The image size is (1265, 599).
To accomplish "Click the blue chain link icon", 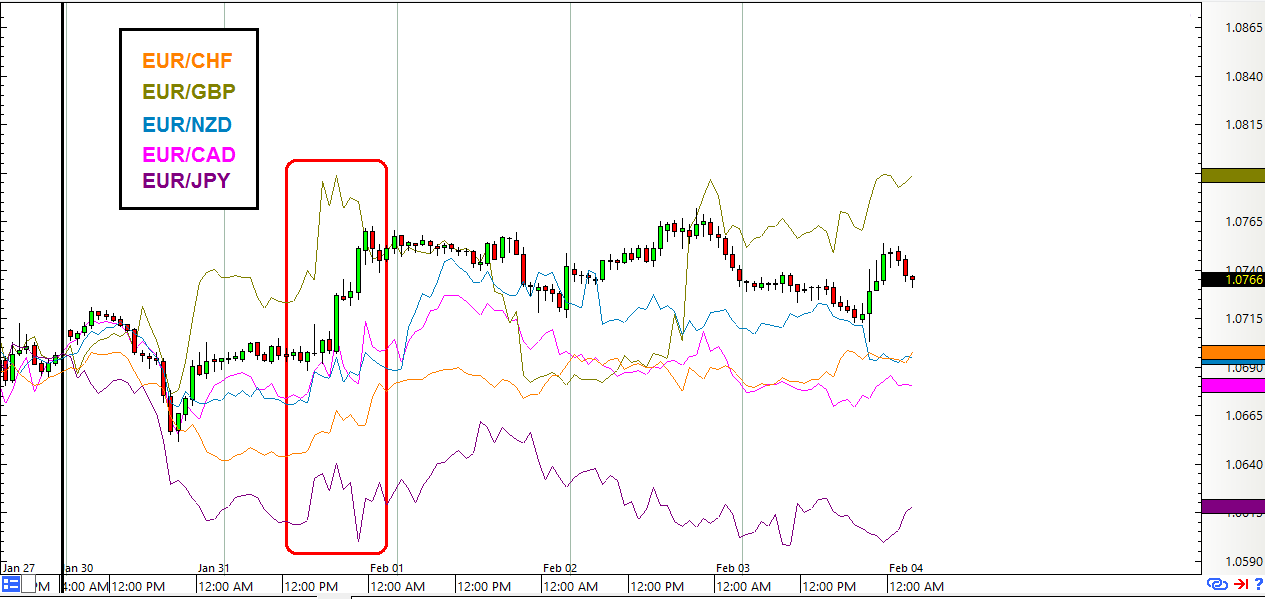I will click(1217, 584).
